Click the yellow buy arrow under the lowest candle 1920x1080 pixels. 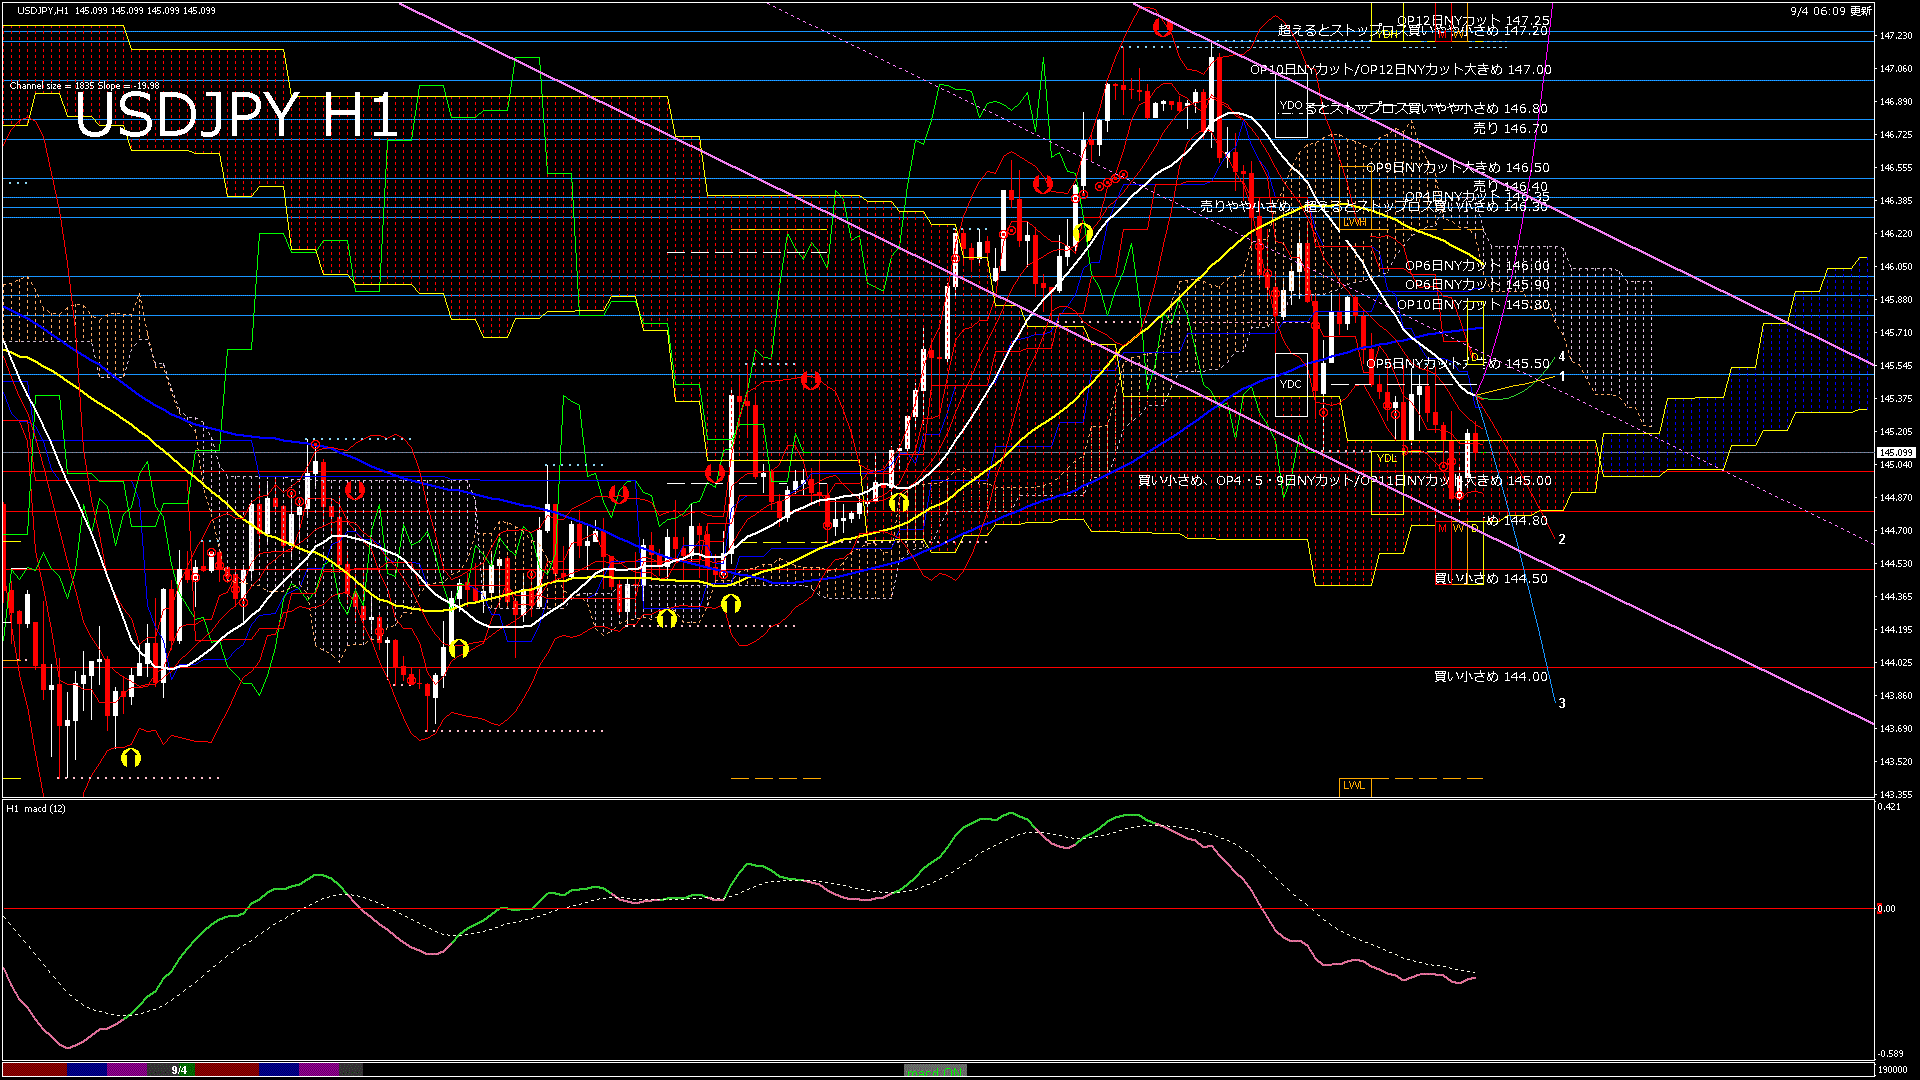click(x=130, y=758)
